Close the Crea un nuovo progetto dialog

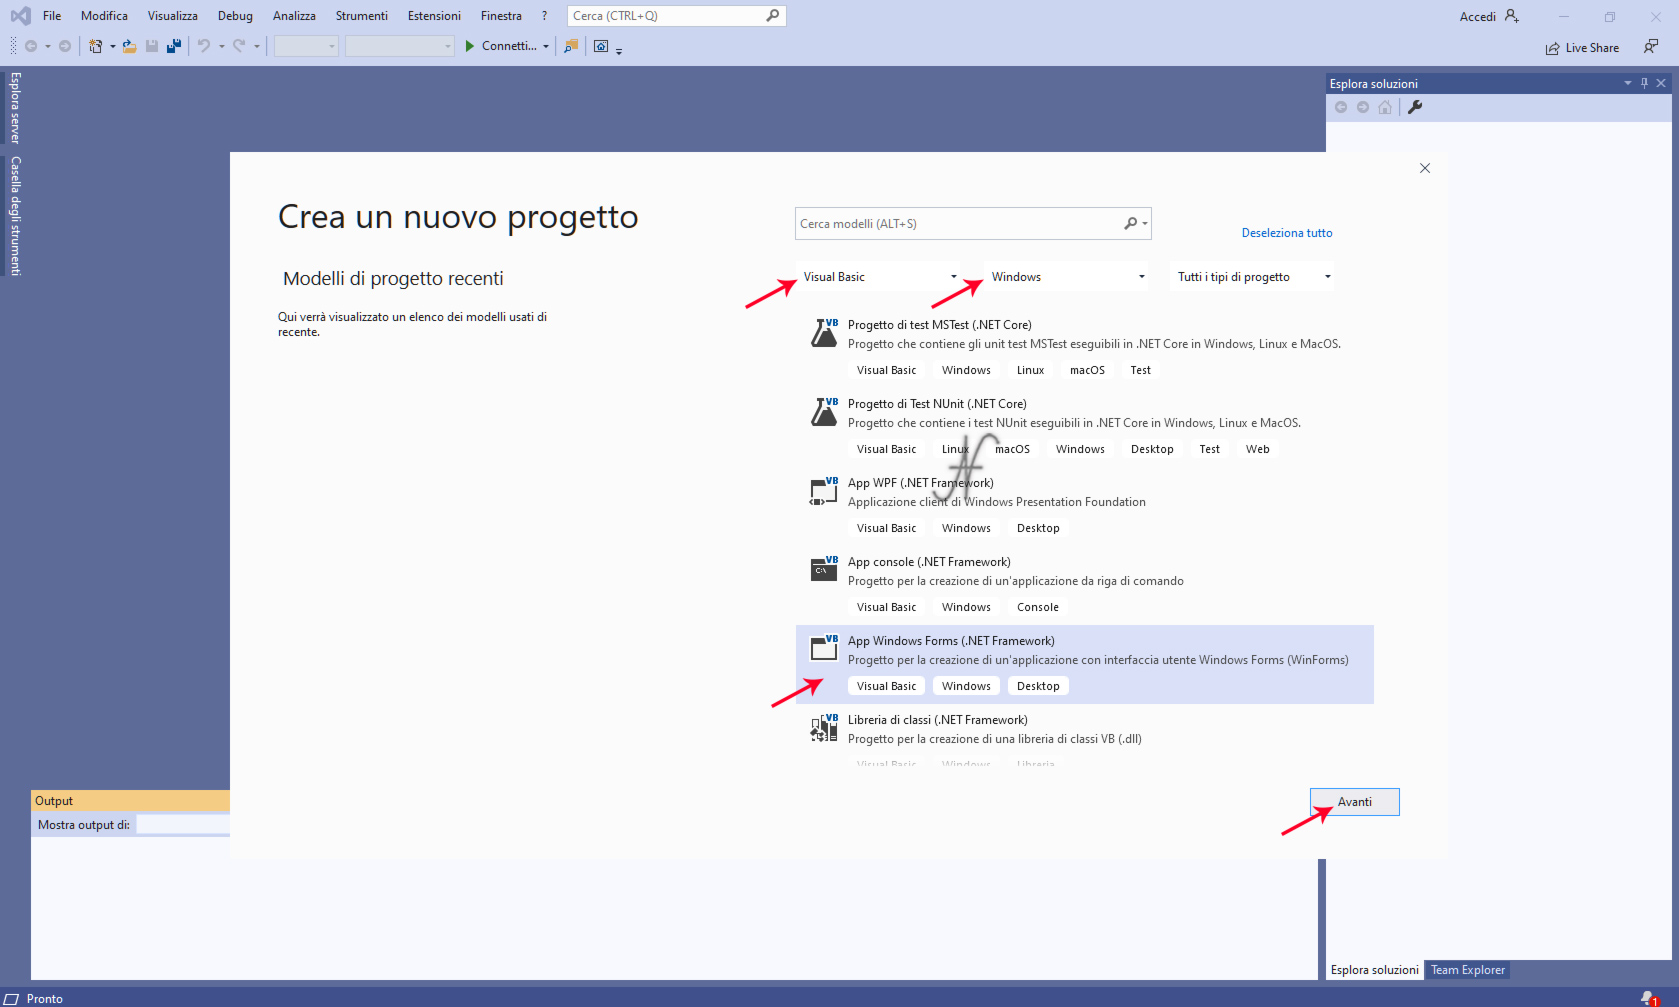click(x=1425, y=168)
